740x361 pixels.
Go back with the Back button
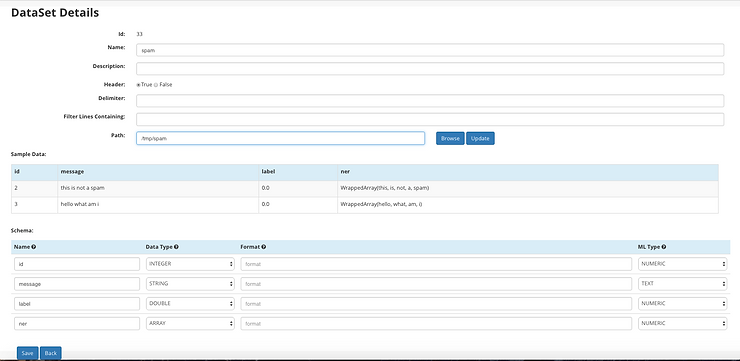coord(50,353)
